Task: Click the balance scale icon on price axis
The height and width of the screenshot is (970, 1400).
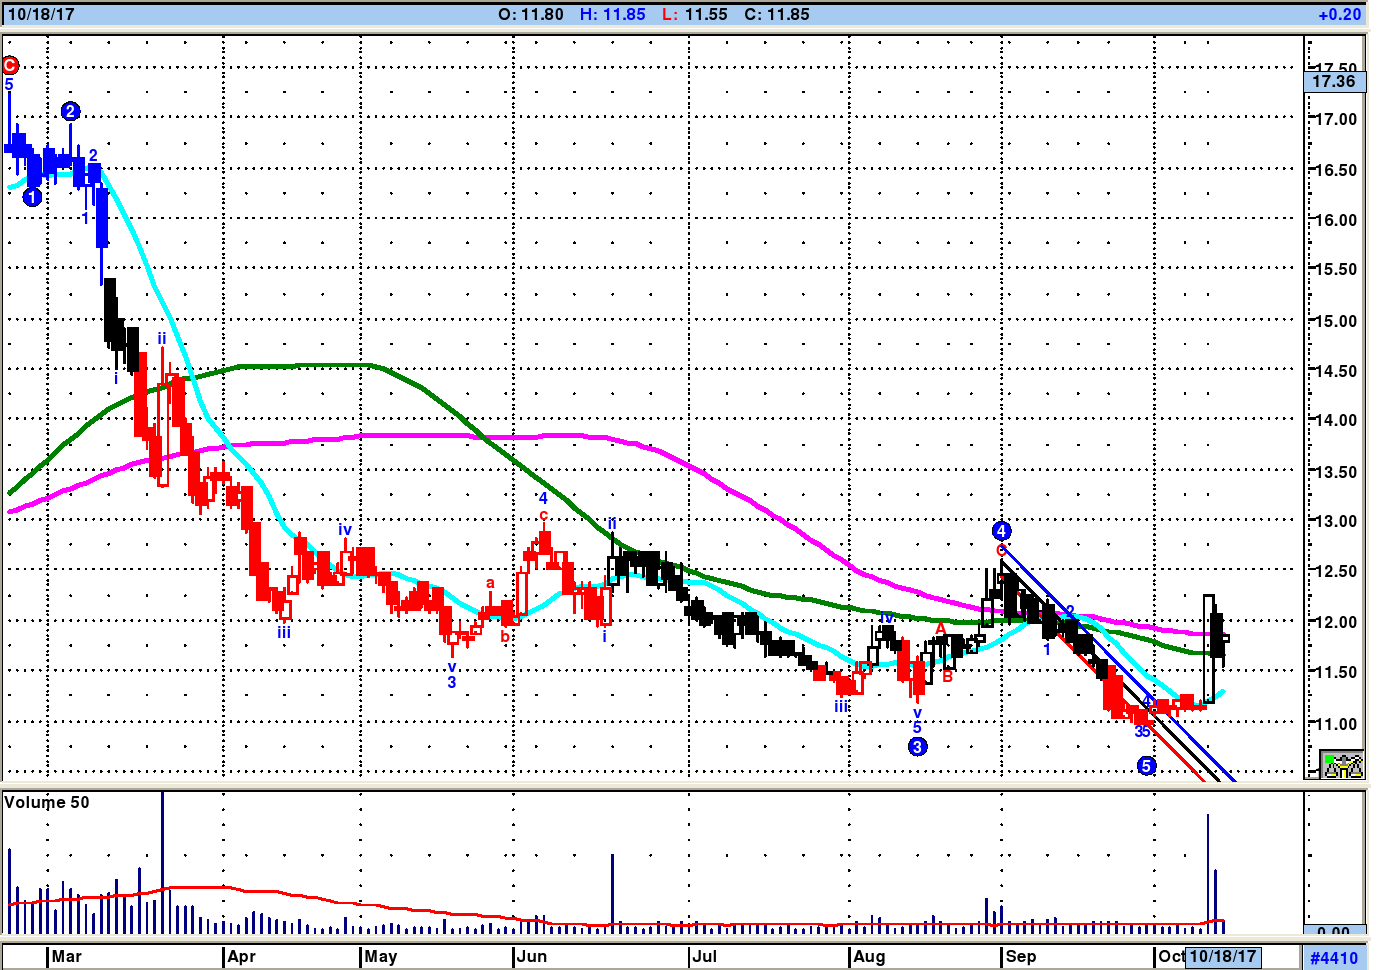Action: pyautogui.click(x=1342, y=765)
